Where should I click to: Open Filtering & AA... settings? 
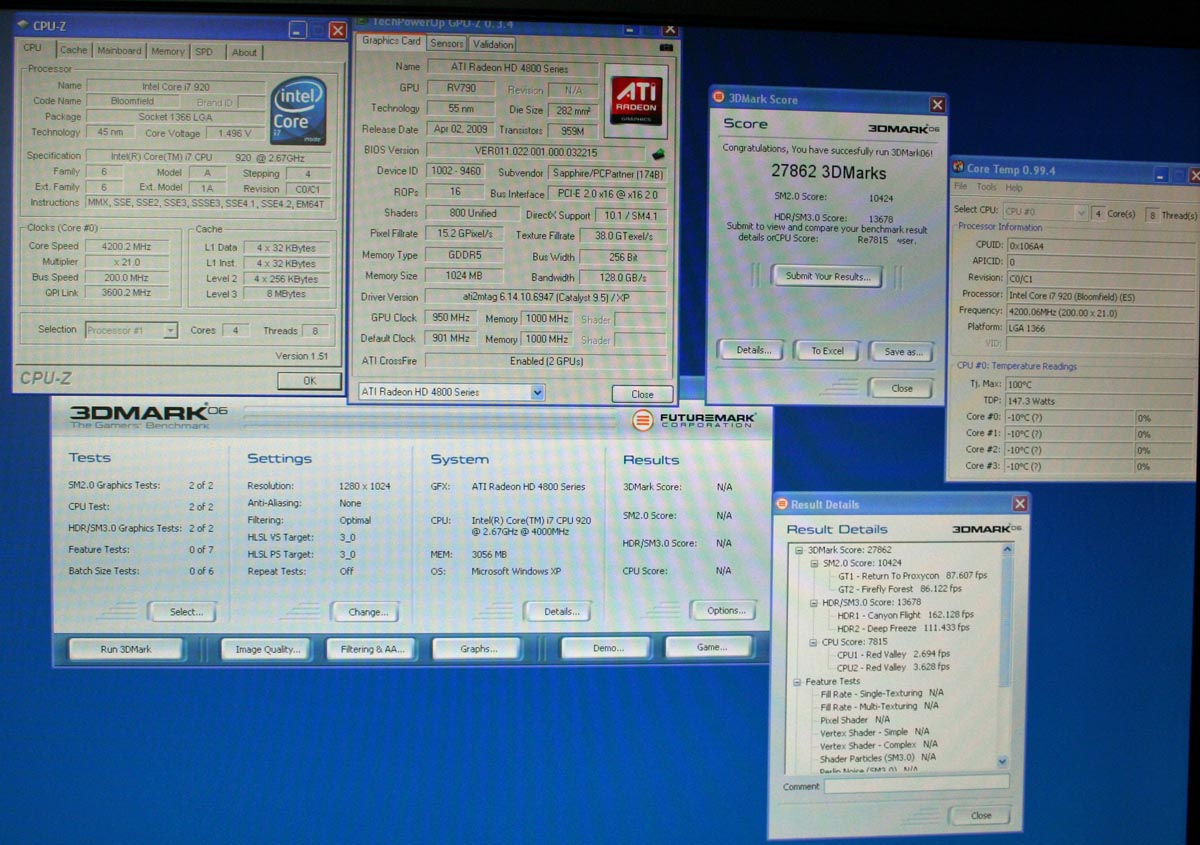pyautogui.click(x=371, y=649)
